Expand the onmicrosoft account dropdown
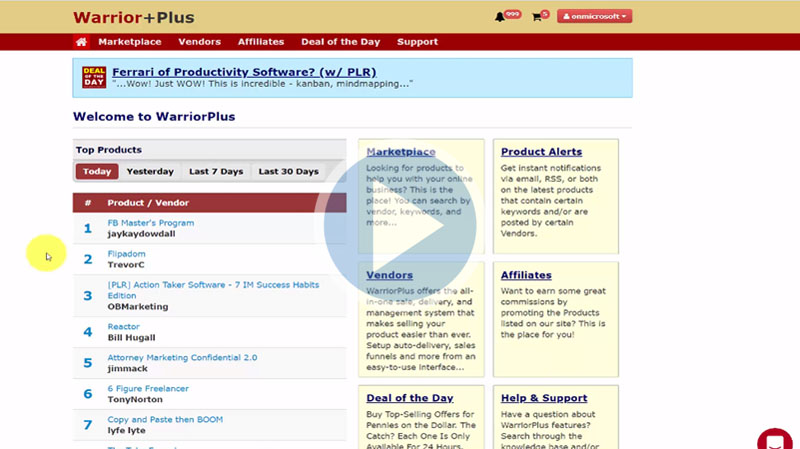 tap(594, 17)
